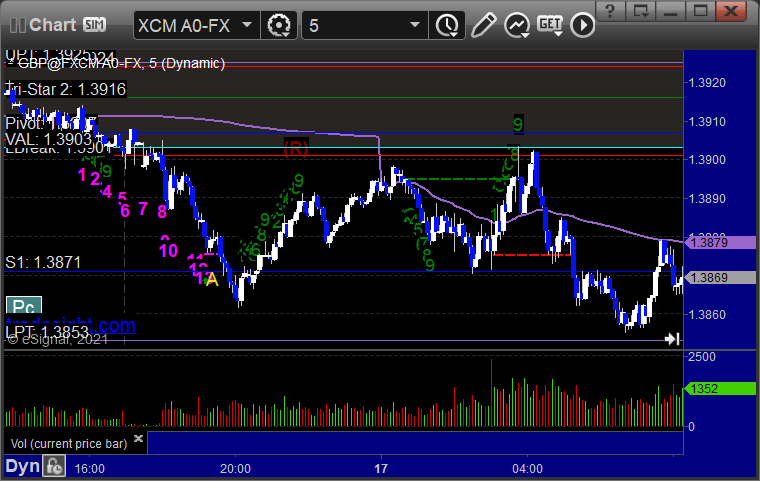
Task: Close the Vol (current price bar) study panel
Action: [138, 438]
